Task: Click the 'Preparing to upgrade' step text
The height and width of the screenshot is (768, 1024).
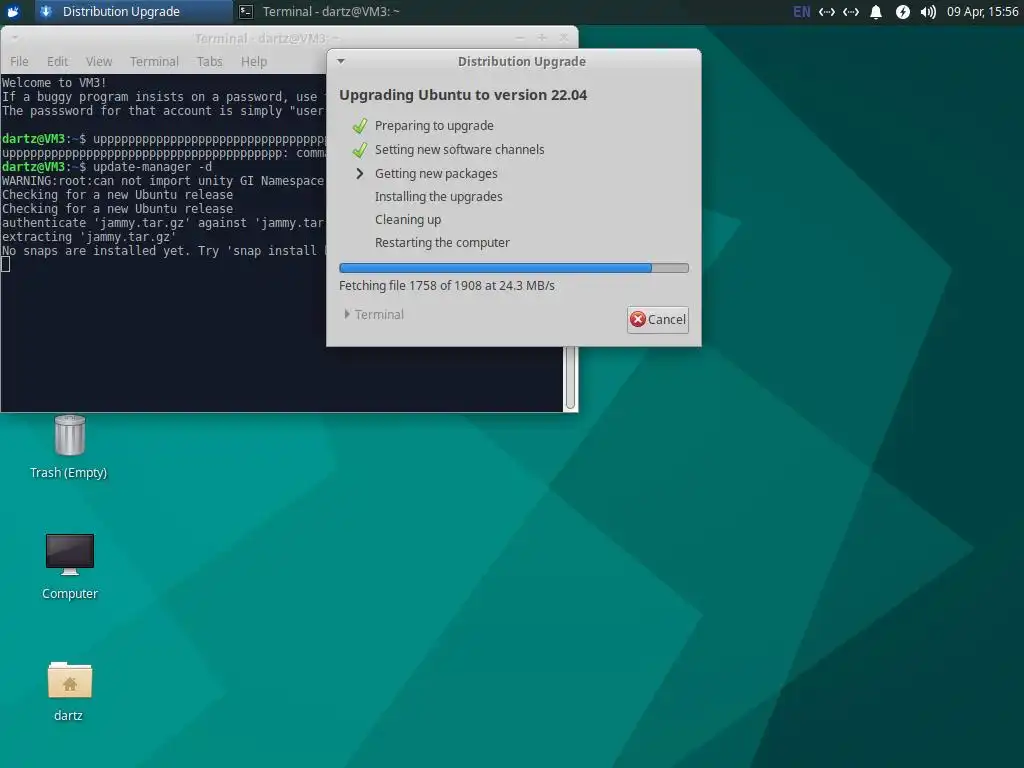Action: [x=434, y=125]
